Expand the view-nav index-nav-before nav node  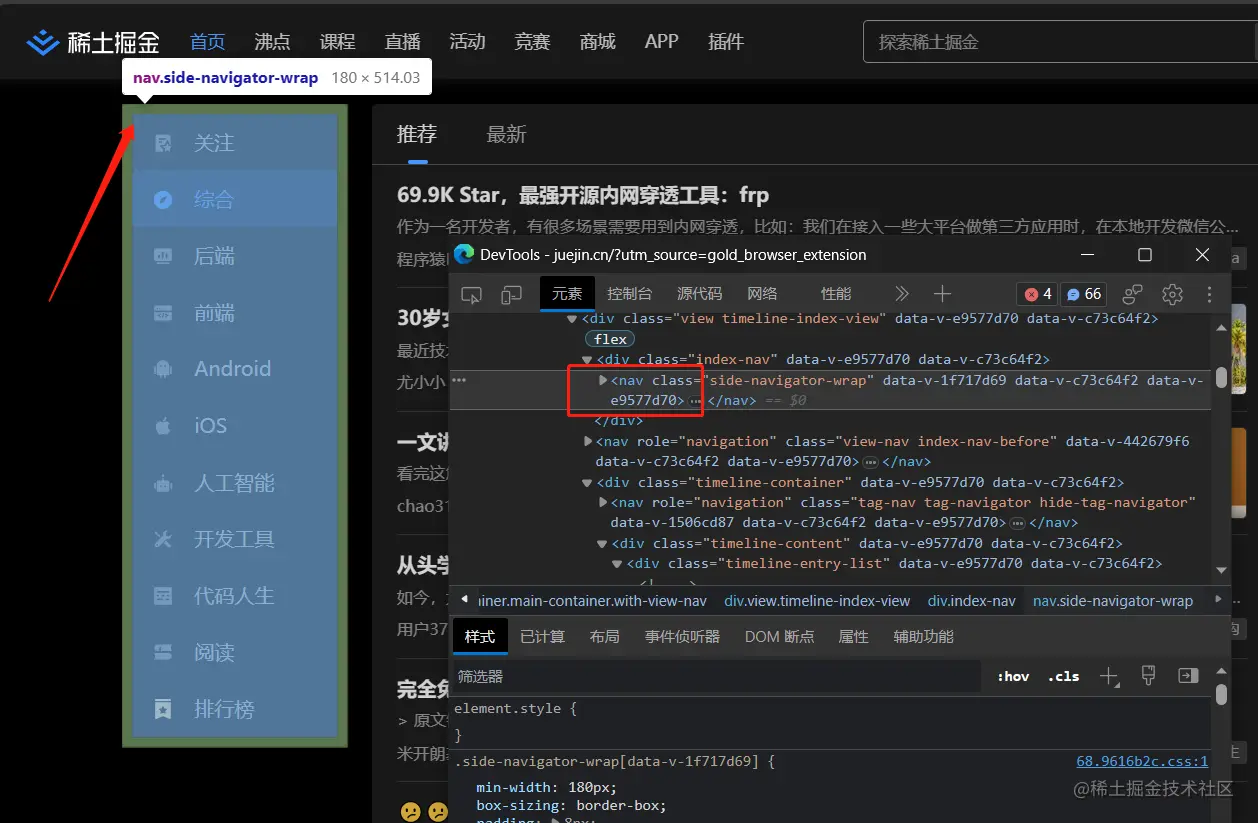click(x=588, y=441)
